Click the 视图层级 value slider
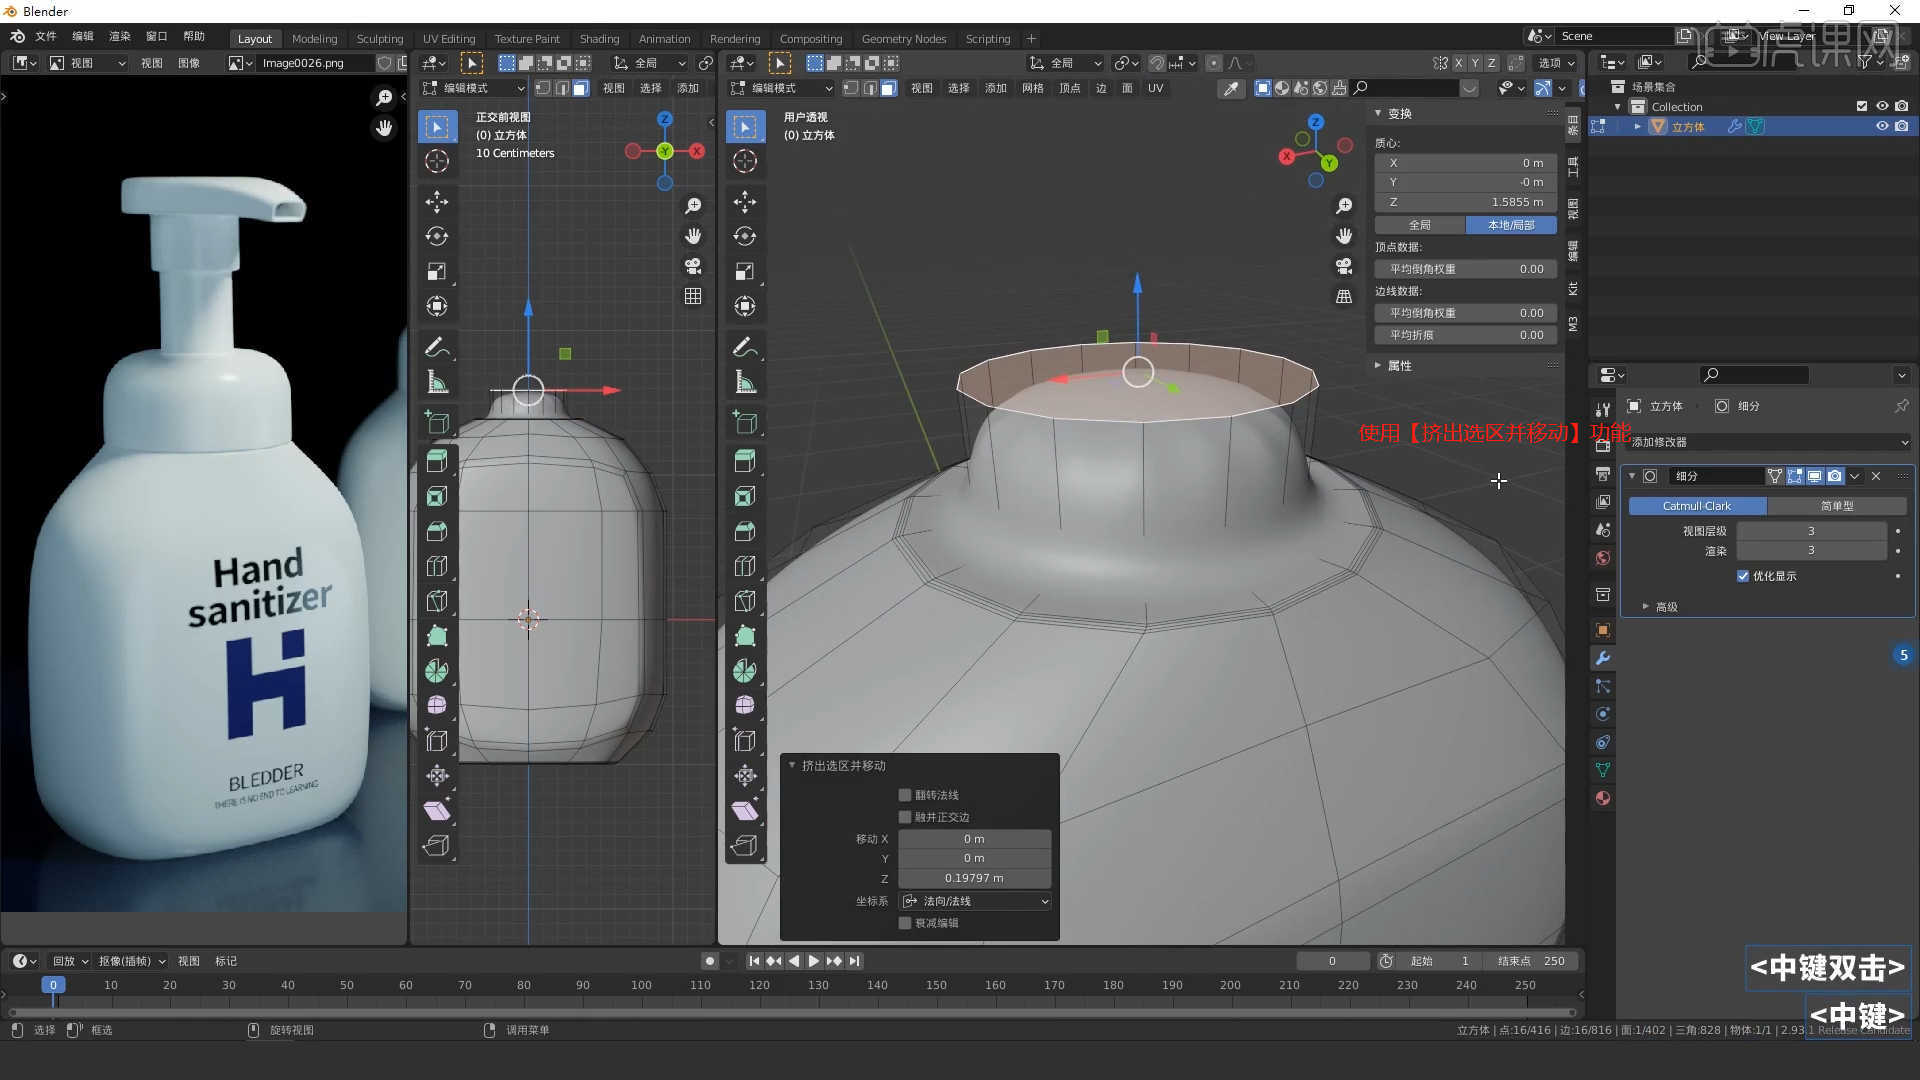The width and height of the screenshot is (1920, 1080). coord(1810,531)
